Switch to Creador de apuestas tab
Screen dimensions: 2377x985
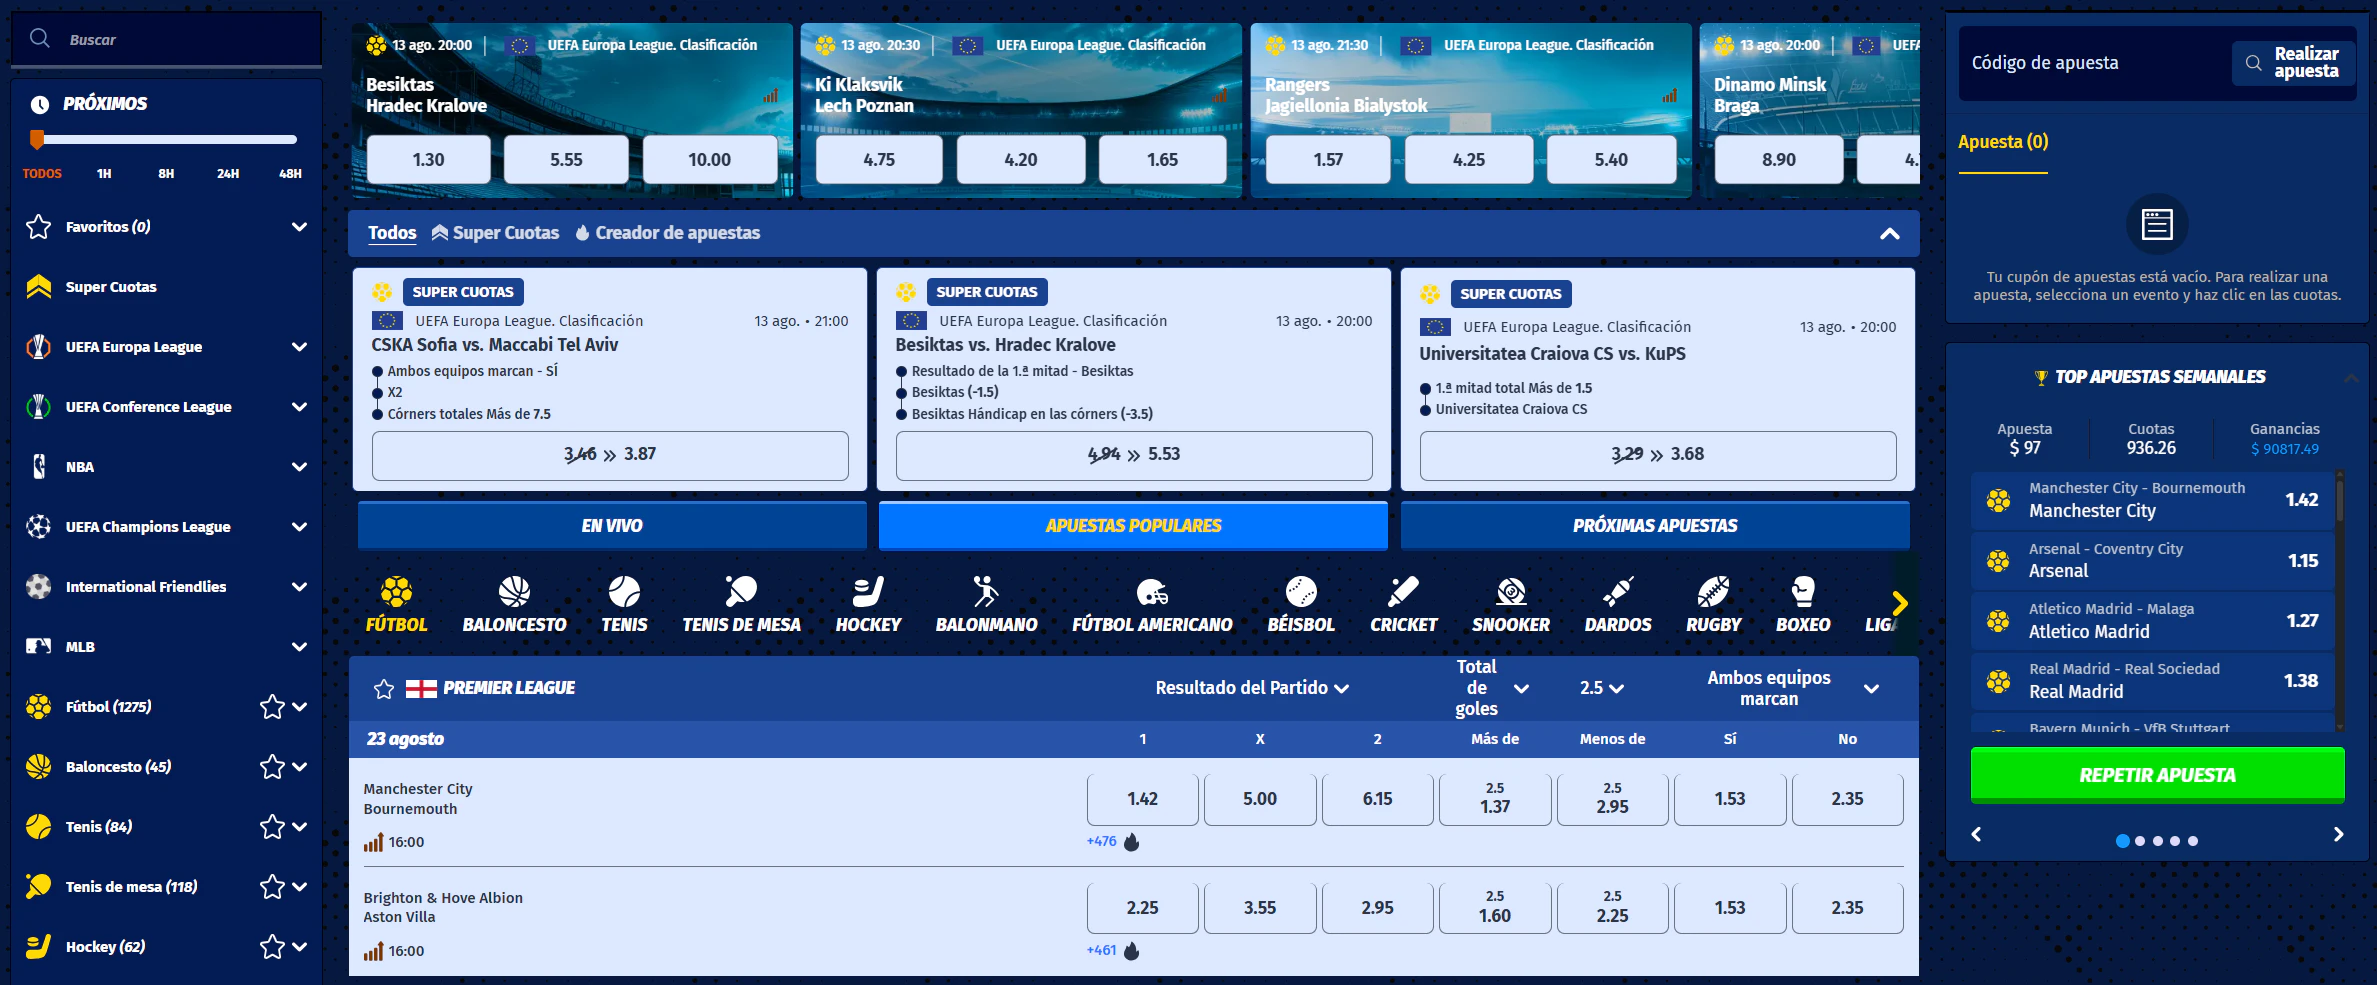pyautogui.click(x=668, y=233)
